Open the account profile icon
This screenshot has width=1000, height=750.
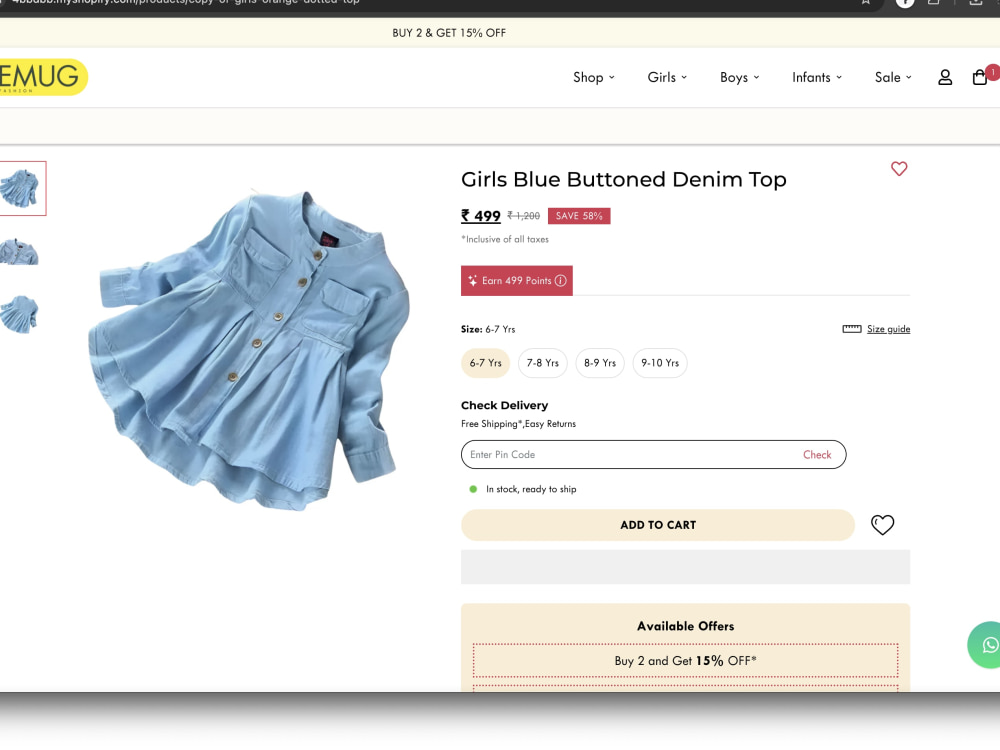tap(945, 77)
